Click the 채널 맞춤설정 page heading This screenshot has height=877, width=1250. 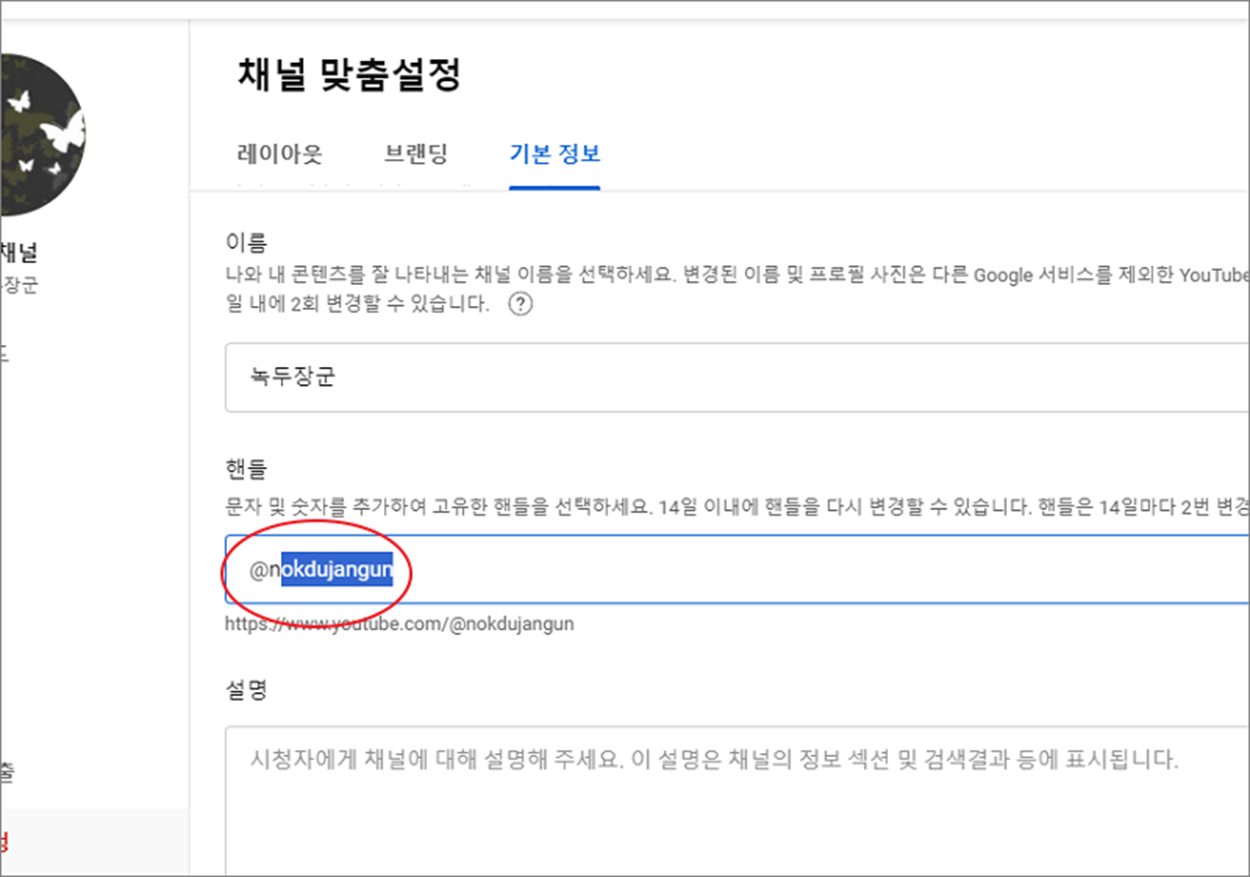point(349,75)
